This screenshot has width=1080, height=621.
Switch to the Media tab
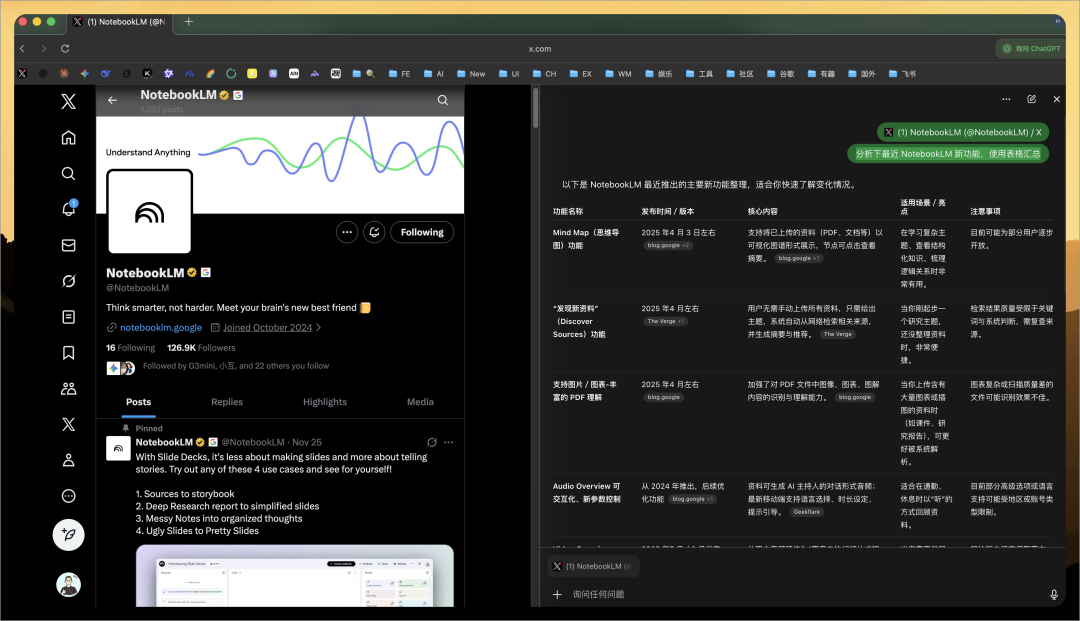tap(420, 402)
